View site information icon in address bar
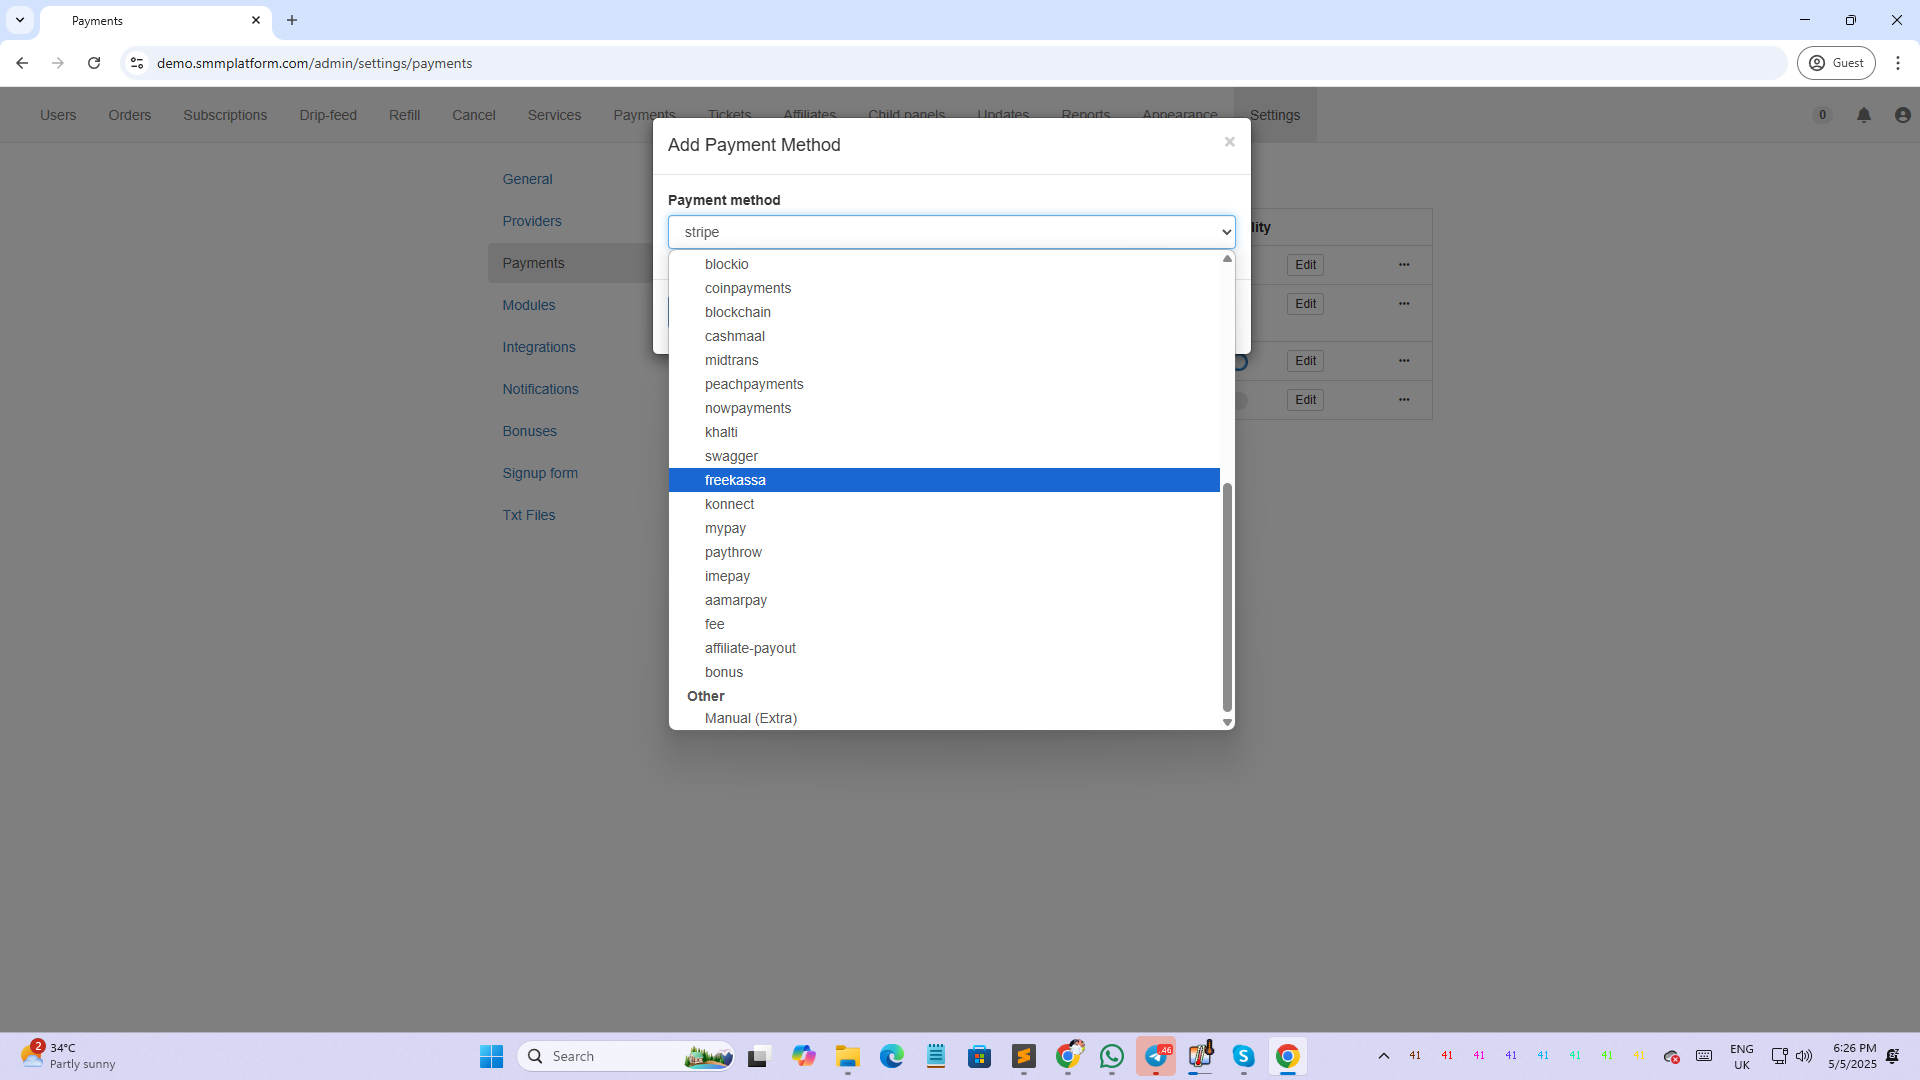Screen dimensions: 1920x1080 [137, 63]
